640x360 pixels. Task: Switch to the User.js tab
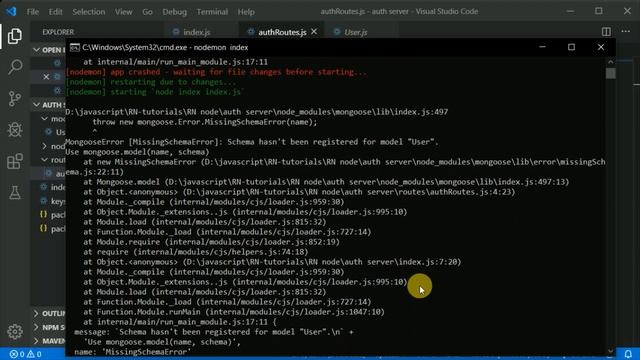(355, 32)
